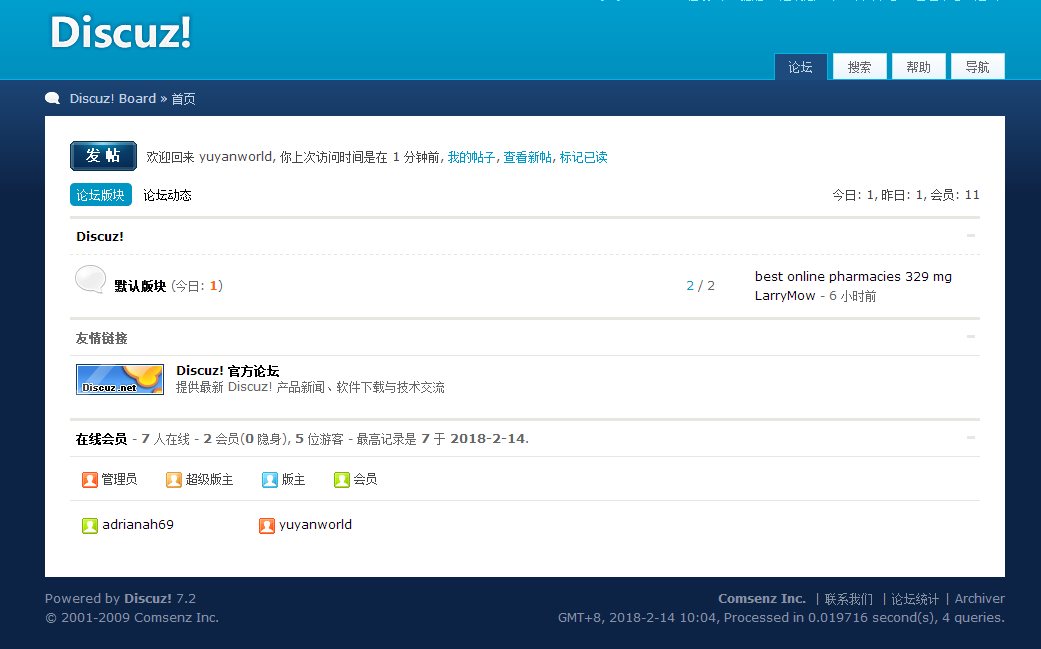
Task: Select the 论坛版块 tab
Action: click(x=101, y=195)
